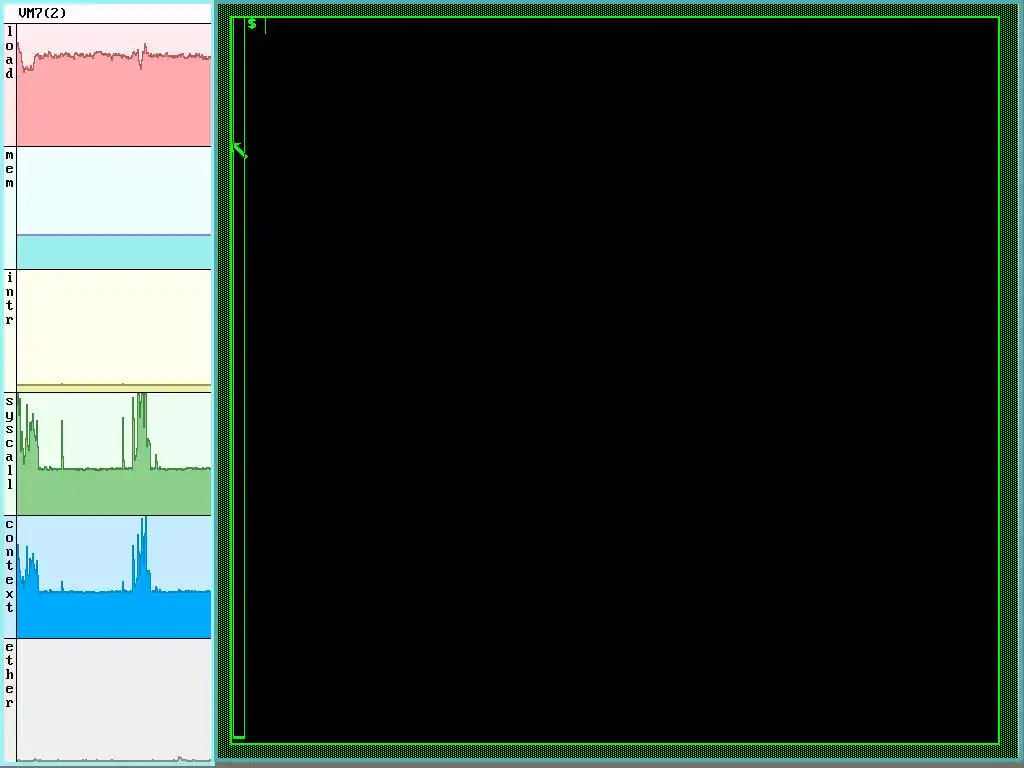This screenshot has width=1024, height=768.
Task: Select the load graph in stats
Action: click(114, 85)
